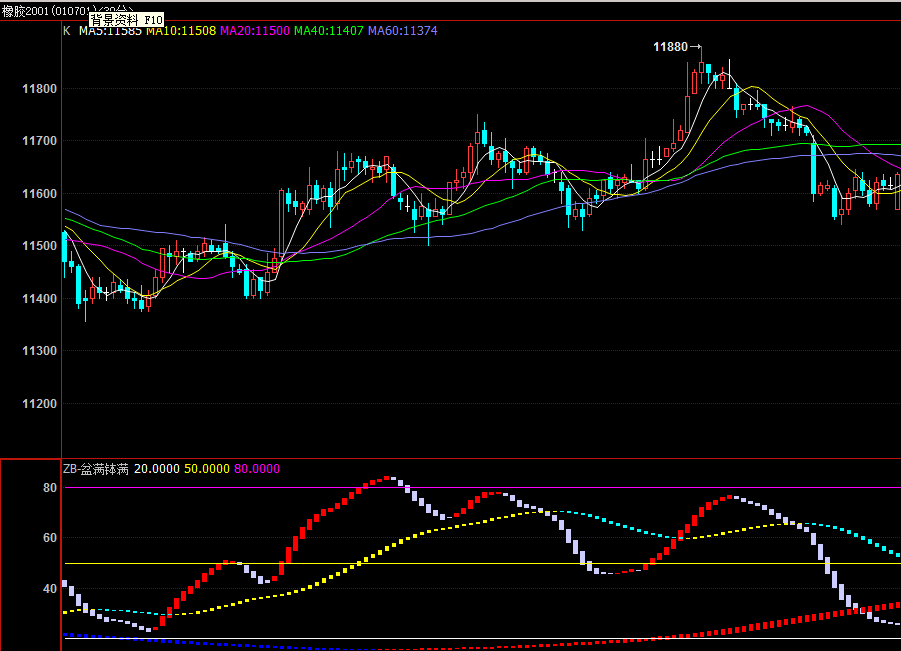Click the 60 level on indicator axis

(x=50, y=538)
